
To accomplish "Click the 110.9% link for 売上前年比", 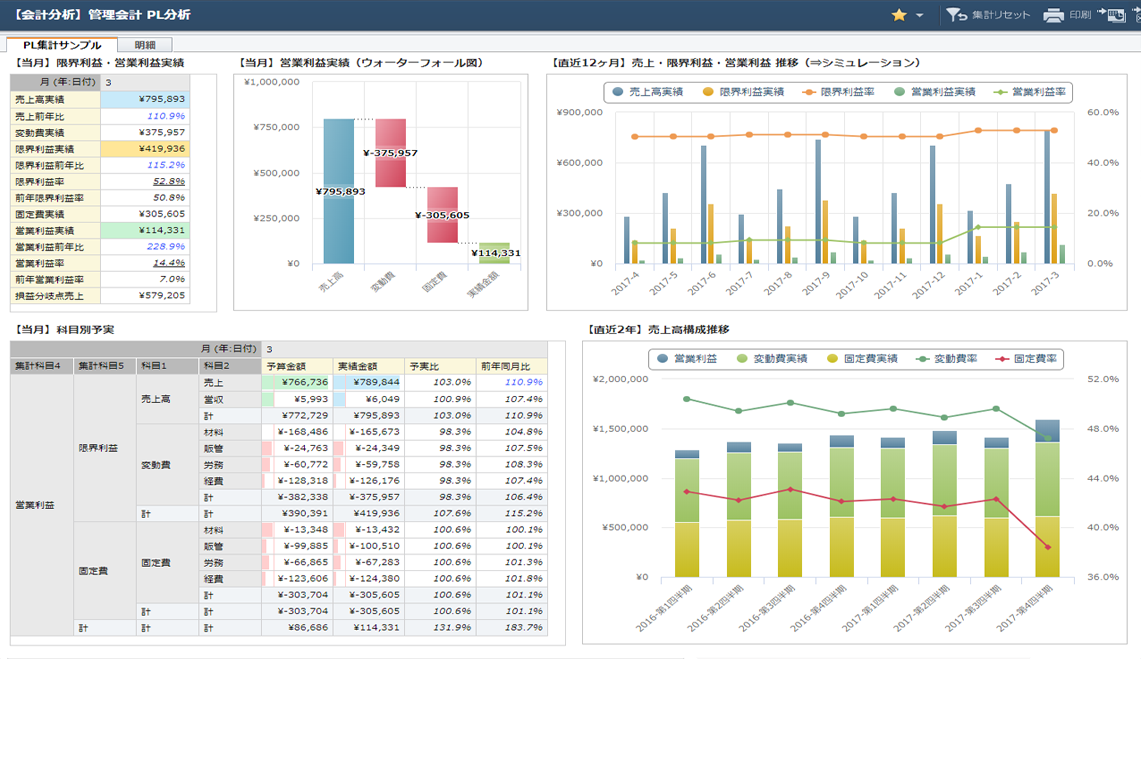I will coord(166,116).
